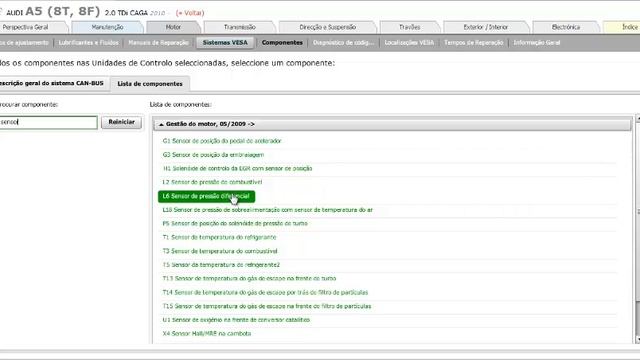Click the component list scrollbar down arrow
Image resolution: width=640 pixels, height=360 pixels.
click(x=638, y=339)
